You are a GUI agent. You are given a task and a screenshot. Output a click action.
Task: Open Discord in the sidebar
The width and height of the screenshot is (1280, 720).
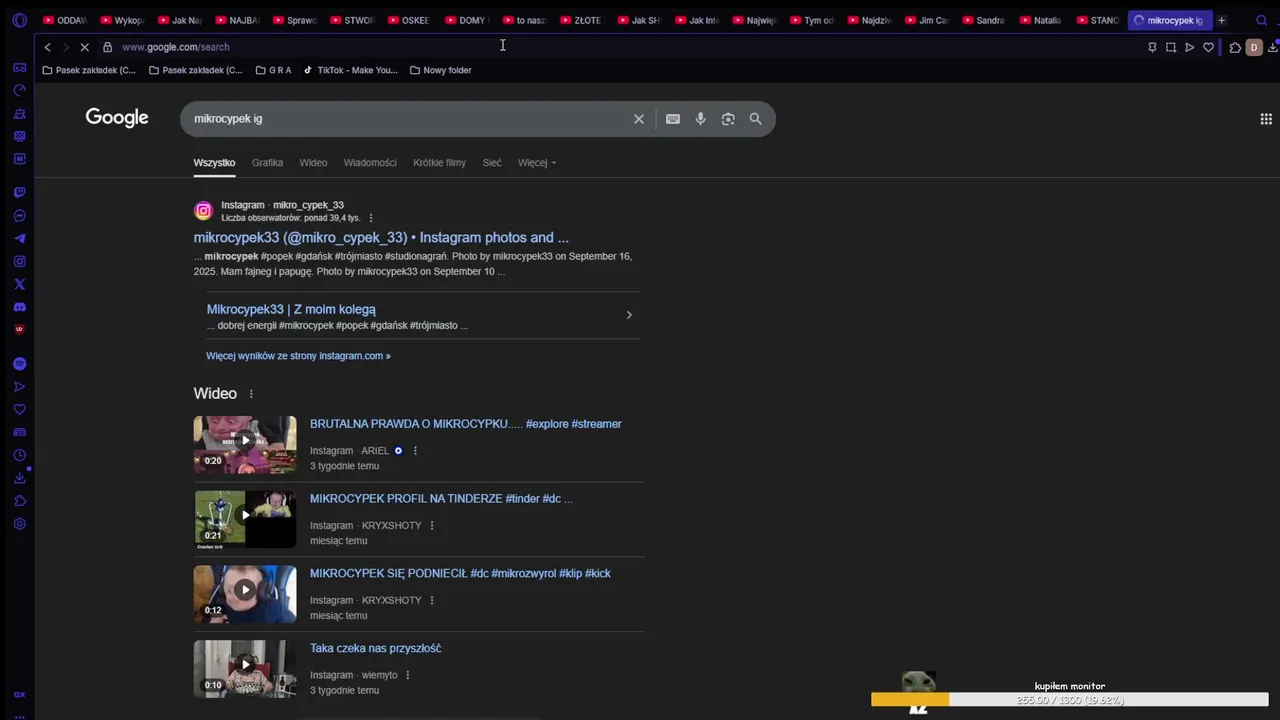click(x=19, y=307)
